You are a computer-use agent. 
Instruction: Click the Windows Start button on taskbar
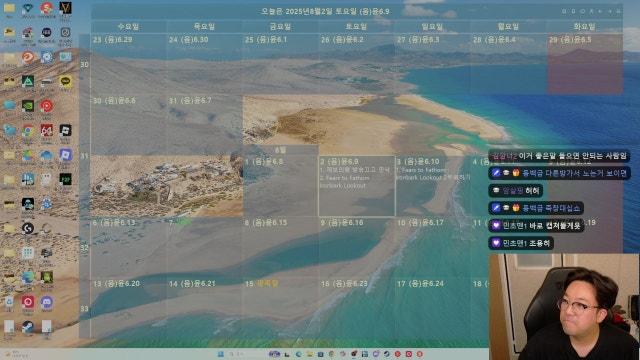click(x=221, y=354)
